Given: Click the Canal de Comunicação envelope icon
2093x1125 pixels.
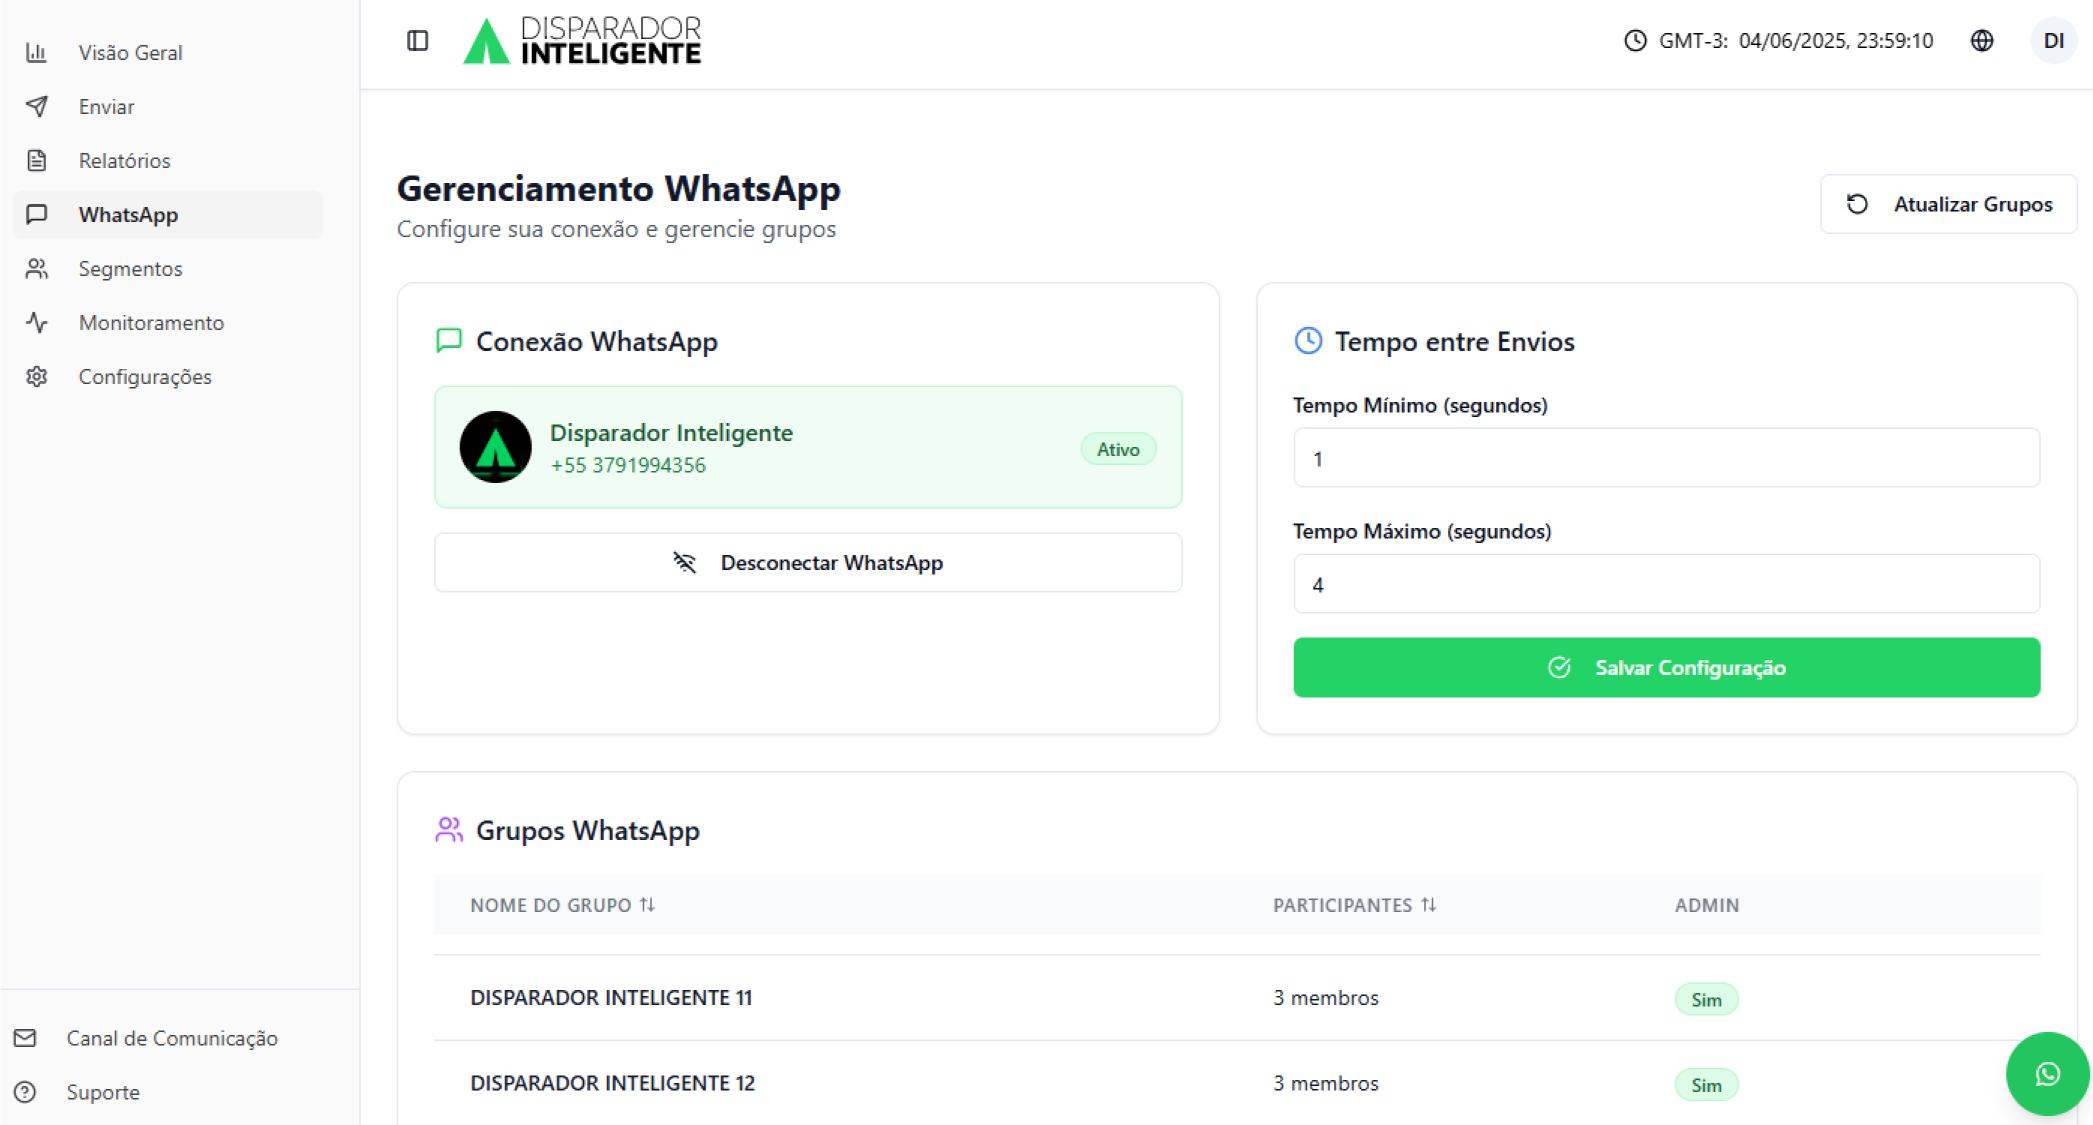Looking at the screenshot, I should point(25,1038).
